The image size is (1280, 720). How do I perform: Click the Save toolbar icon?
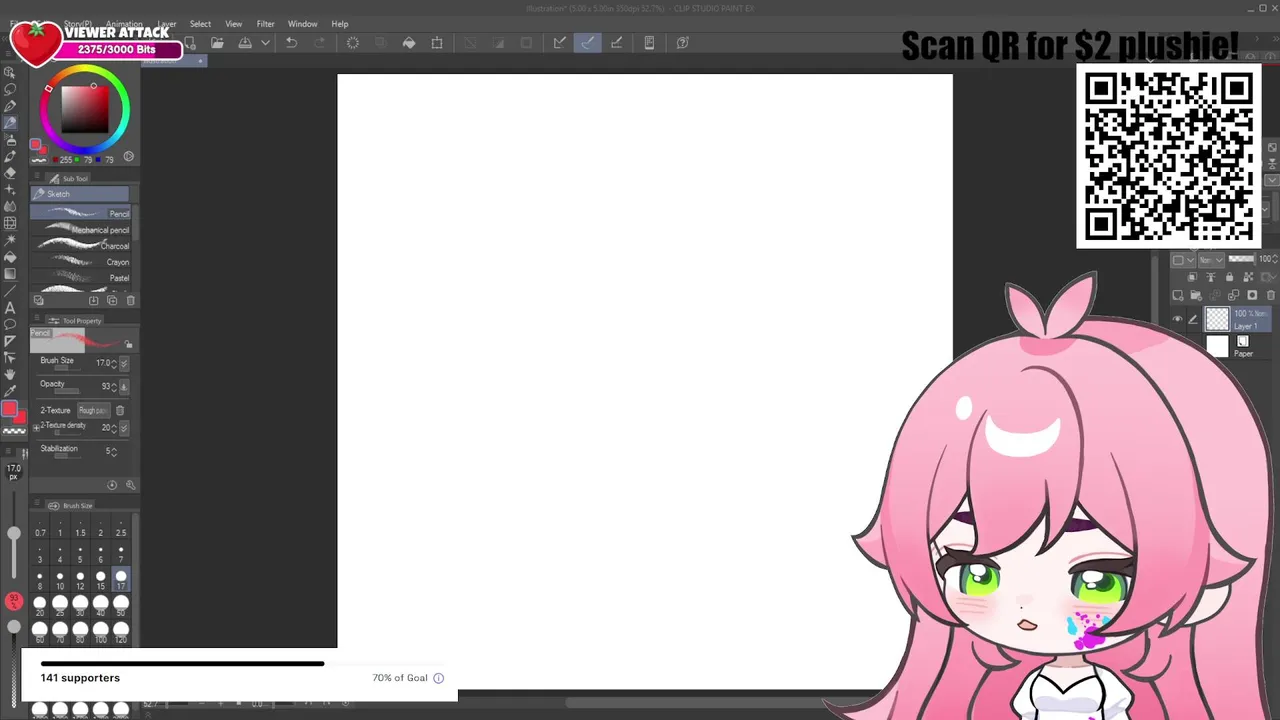[x=245, y=43]
